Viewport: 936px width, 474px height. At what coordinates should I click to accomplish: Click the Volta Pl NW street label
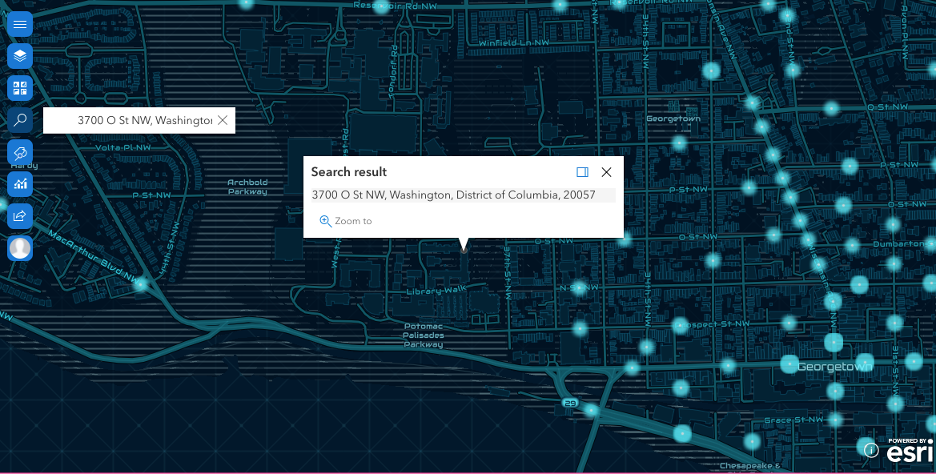[x=124, y=147]
